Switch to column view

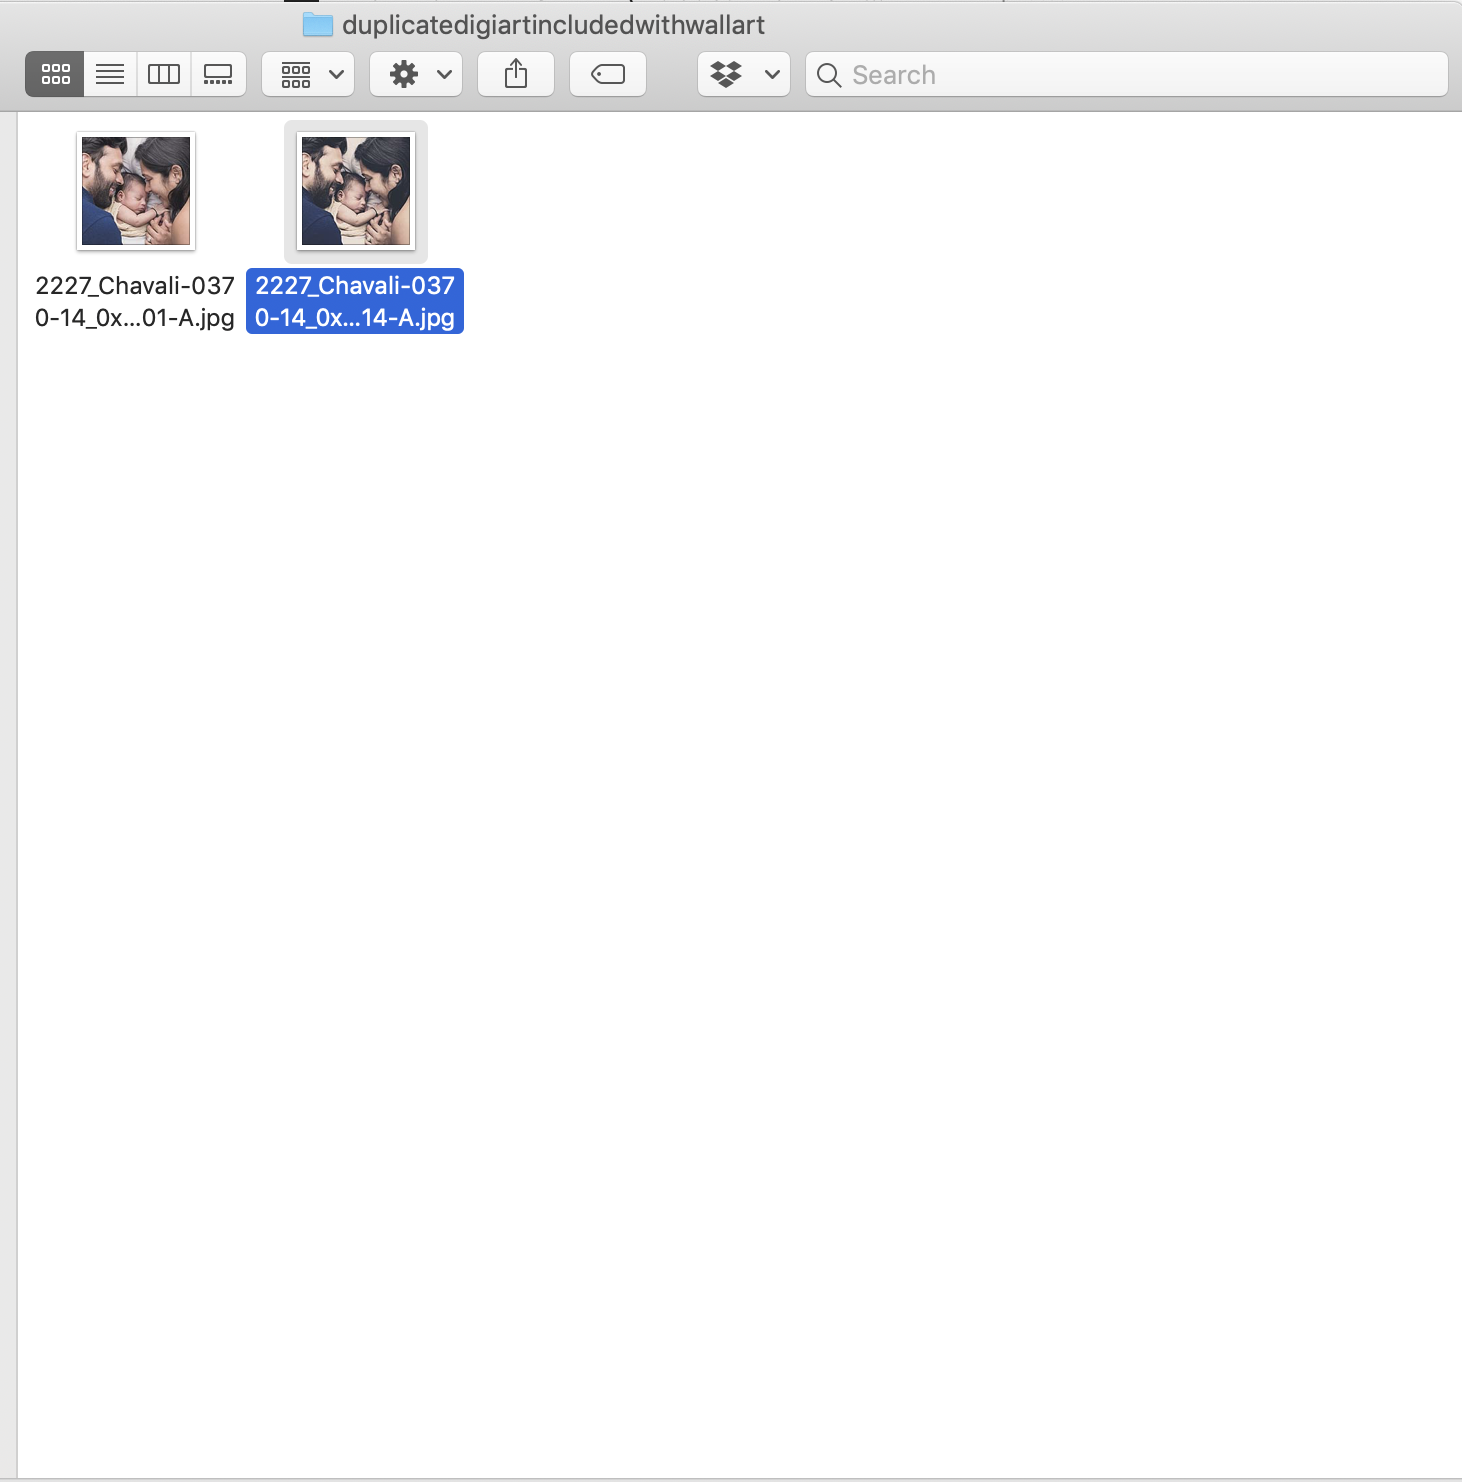(164, 74)
